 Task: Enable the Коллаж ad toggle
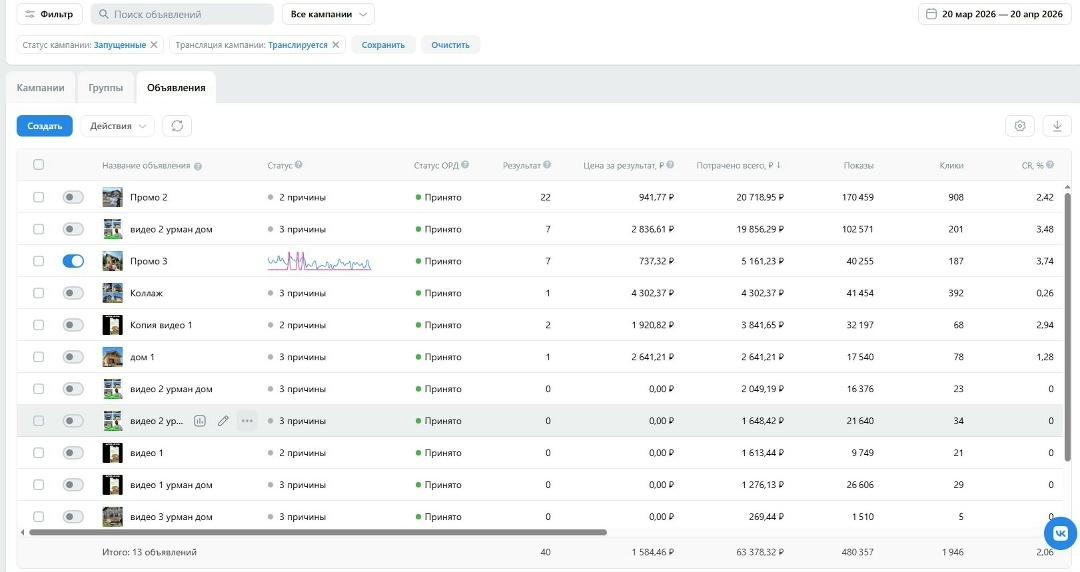coord(73,293)
